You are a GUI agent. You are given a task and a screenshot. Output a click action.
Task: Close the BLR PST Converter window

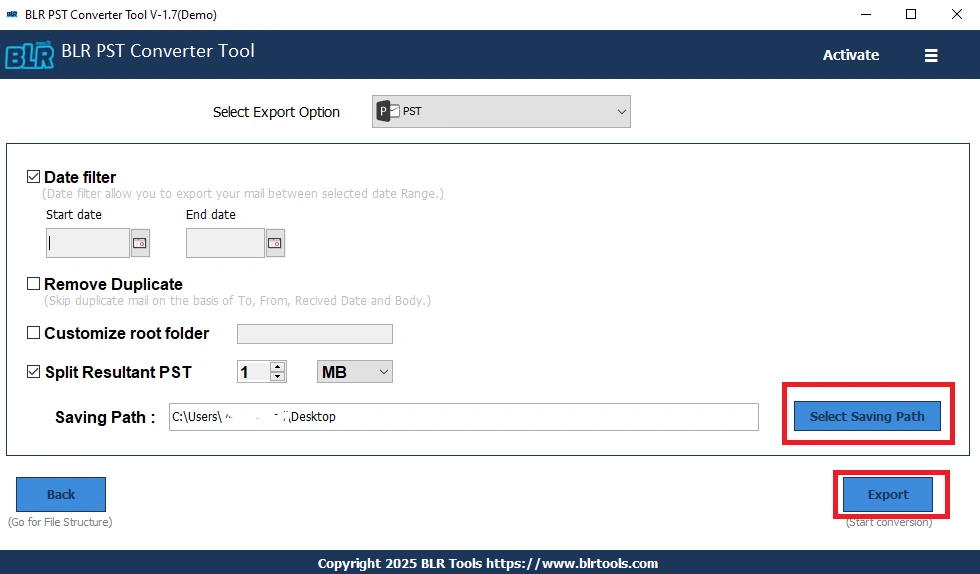coord(957,14)
